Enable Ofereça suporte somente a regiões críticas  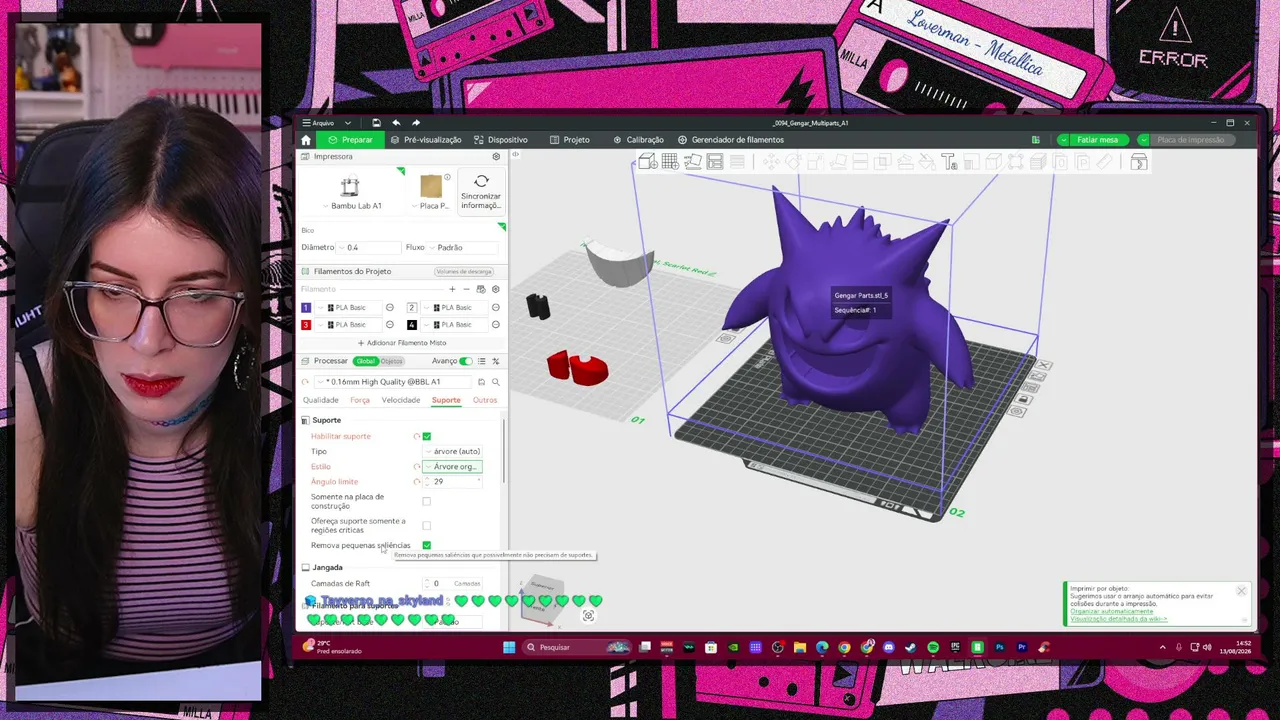(x=427, y=525)
